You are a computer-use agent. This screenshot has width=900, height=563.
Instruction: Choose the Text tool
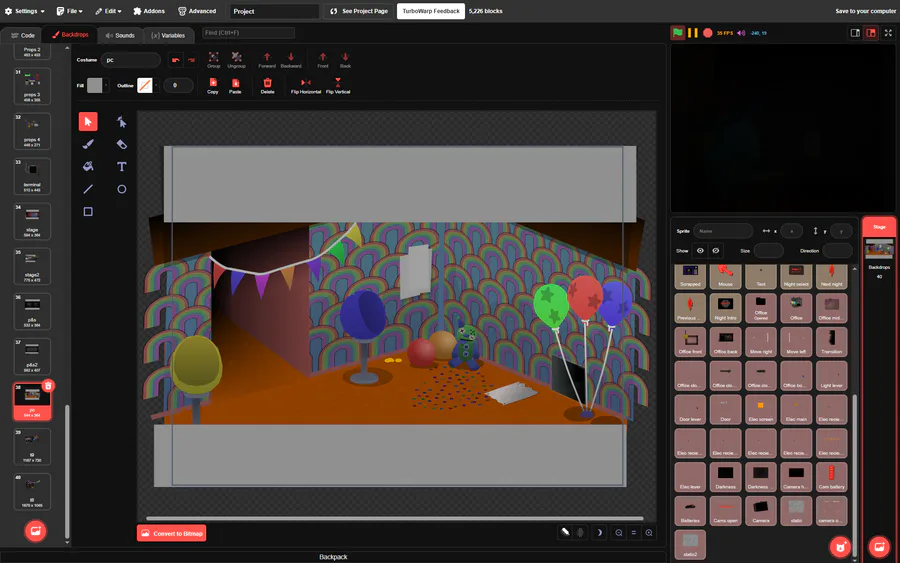tap(121, 167)
